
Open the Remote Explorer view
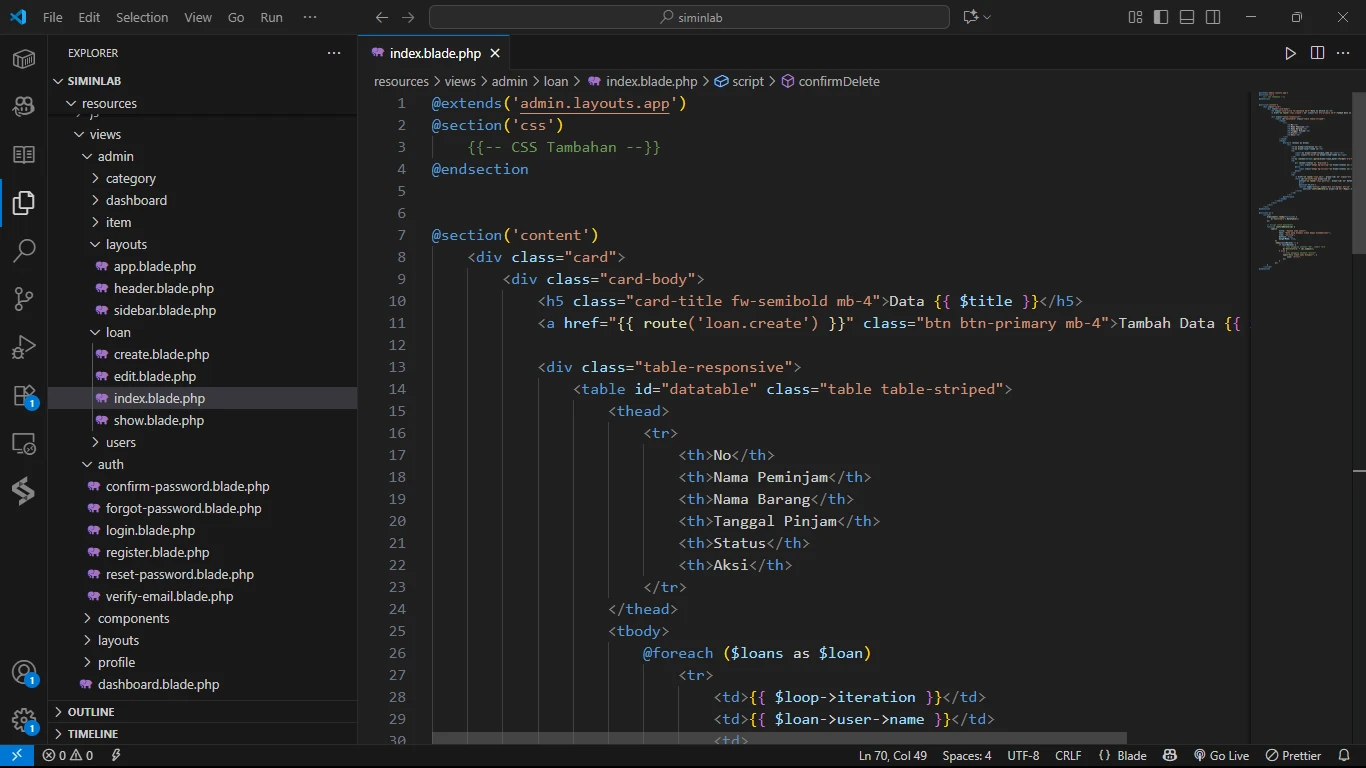(x=24, y=444)
